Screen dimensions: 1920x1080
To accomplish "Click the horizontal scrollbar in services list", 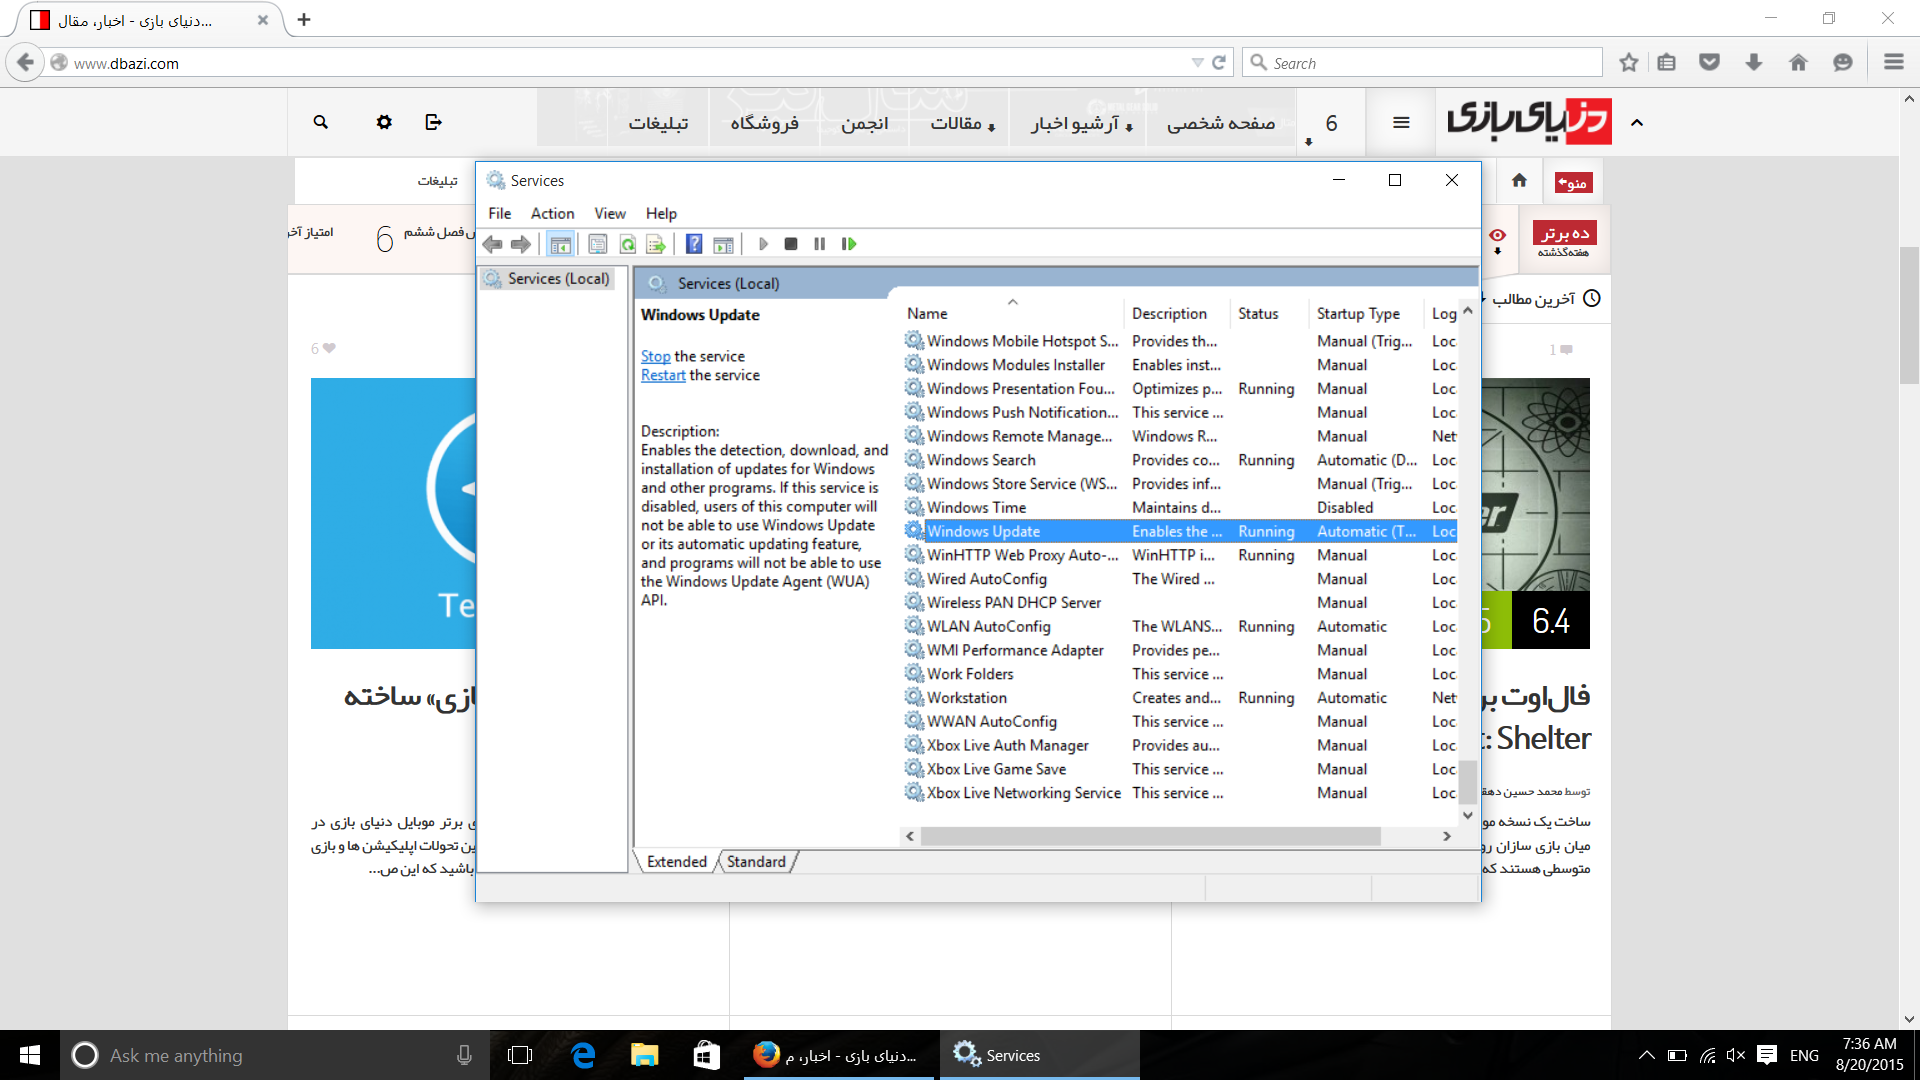I will (x=1150, y=836).
